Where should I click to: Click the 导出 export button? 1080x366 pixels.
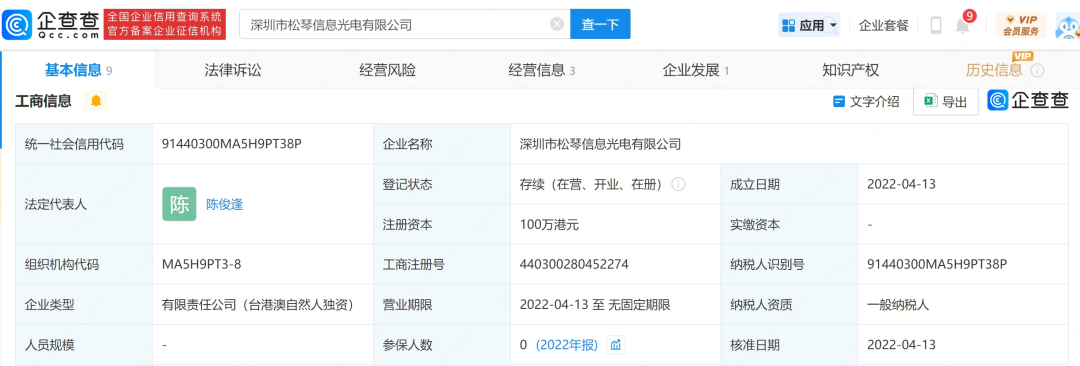click(946, 102)
